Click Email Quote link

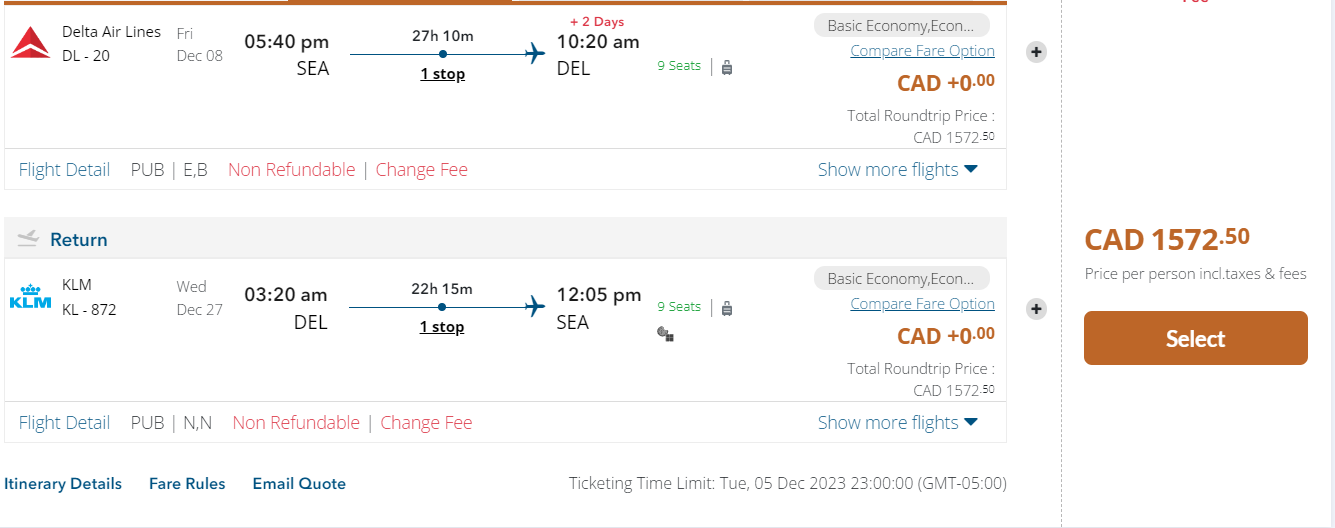point(299,484)
